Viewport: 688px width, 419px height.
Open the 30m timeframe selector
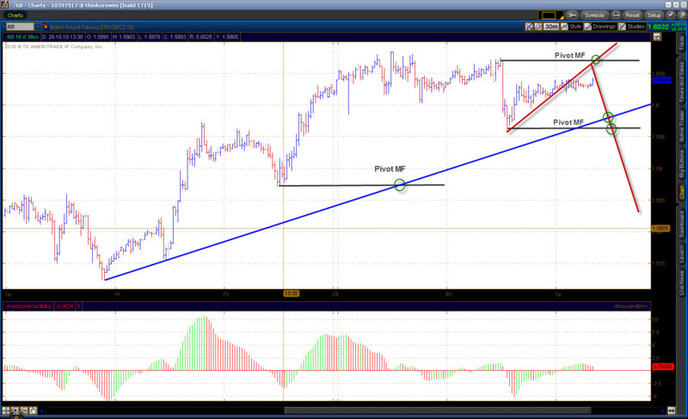[x=551, y=27]
